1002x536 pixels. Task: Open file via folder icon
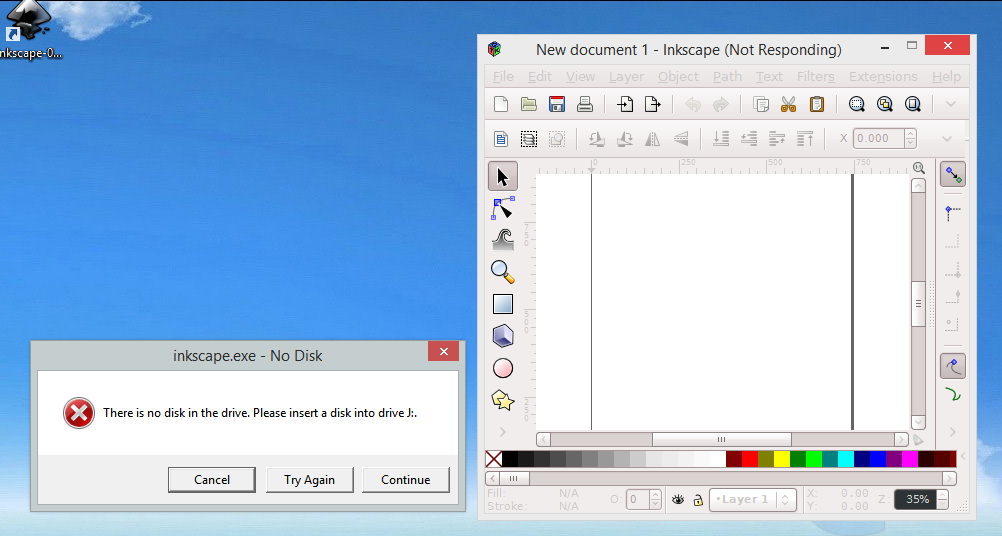(528, 104)
